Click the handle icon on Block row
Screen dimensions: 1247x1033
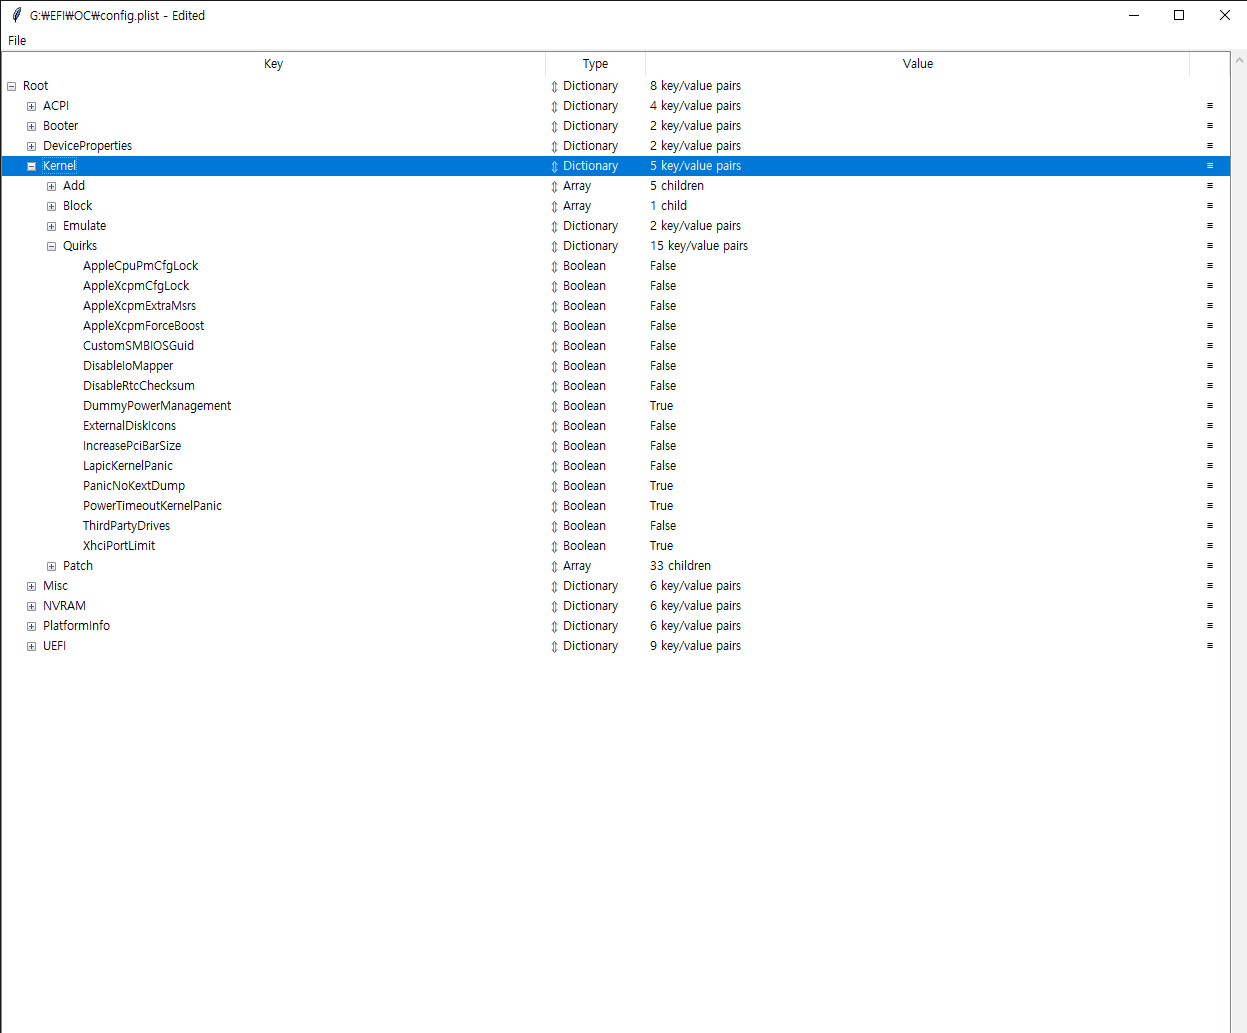pos(1209,206)
